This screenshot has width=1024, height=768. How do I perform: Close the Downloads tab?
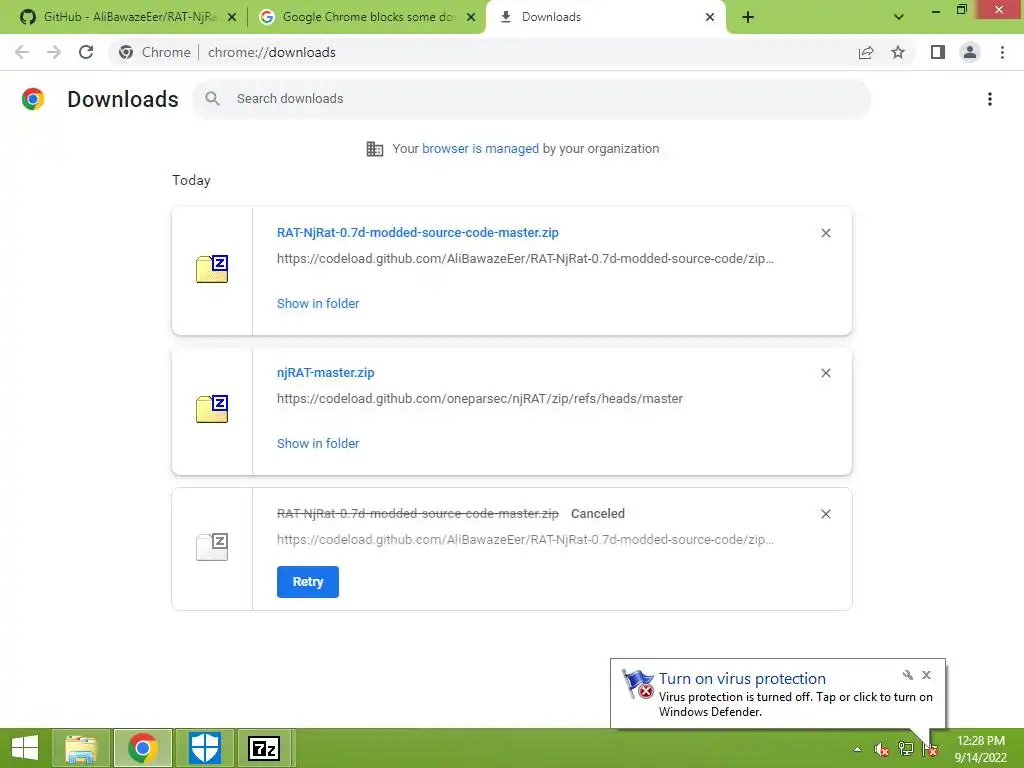click(x=710, y=17)
